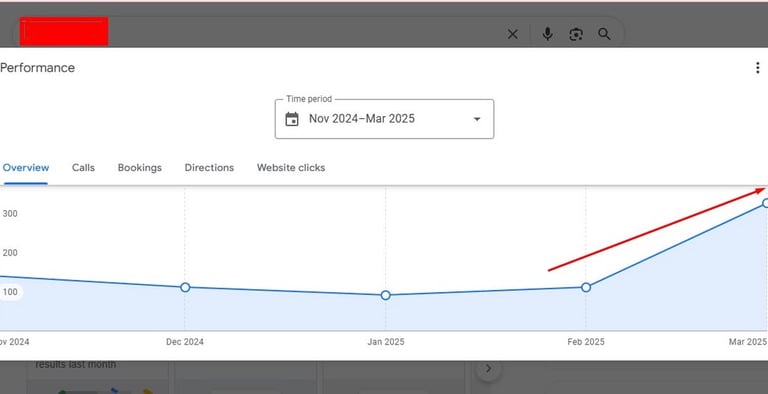768x394 pixels.
Task: Select the Dec 2024 data point
Action: pos(185,287)
